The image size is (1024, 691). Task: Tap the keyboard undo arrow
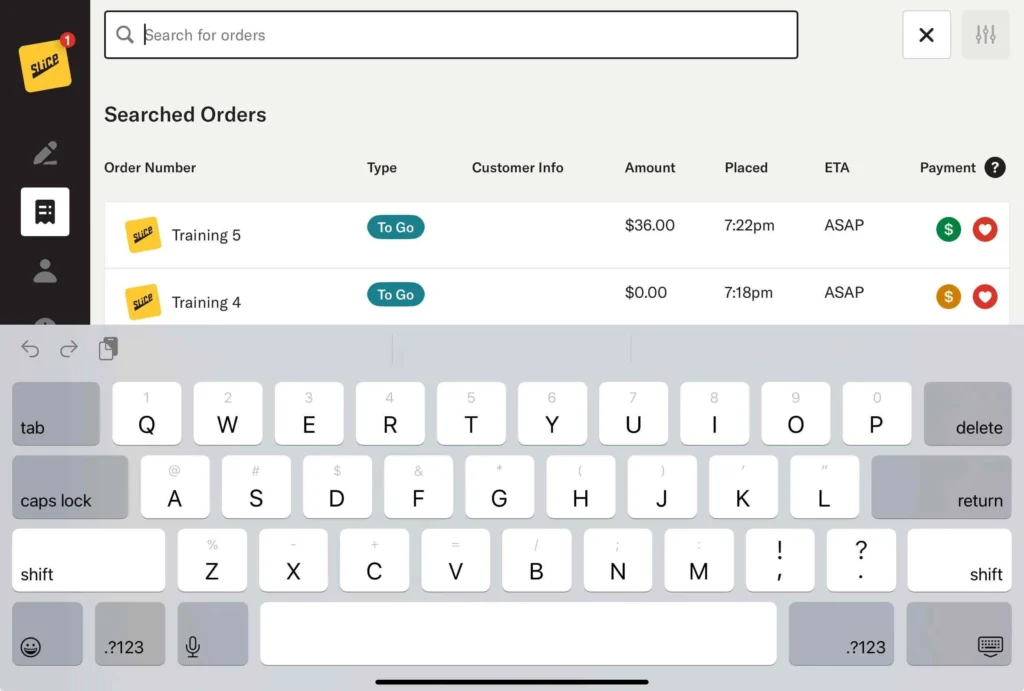[x=30, y=349]
